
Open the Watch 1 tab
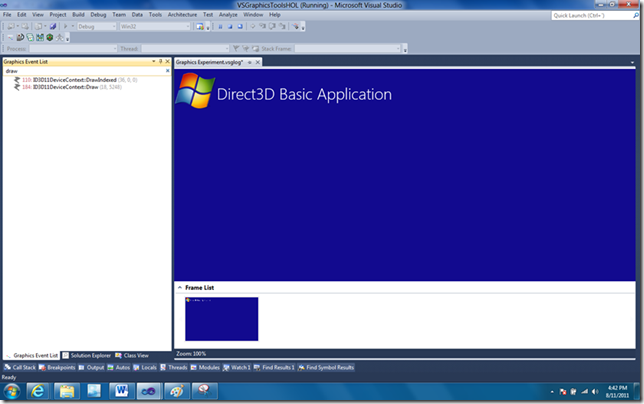(x=237, y=367)
